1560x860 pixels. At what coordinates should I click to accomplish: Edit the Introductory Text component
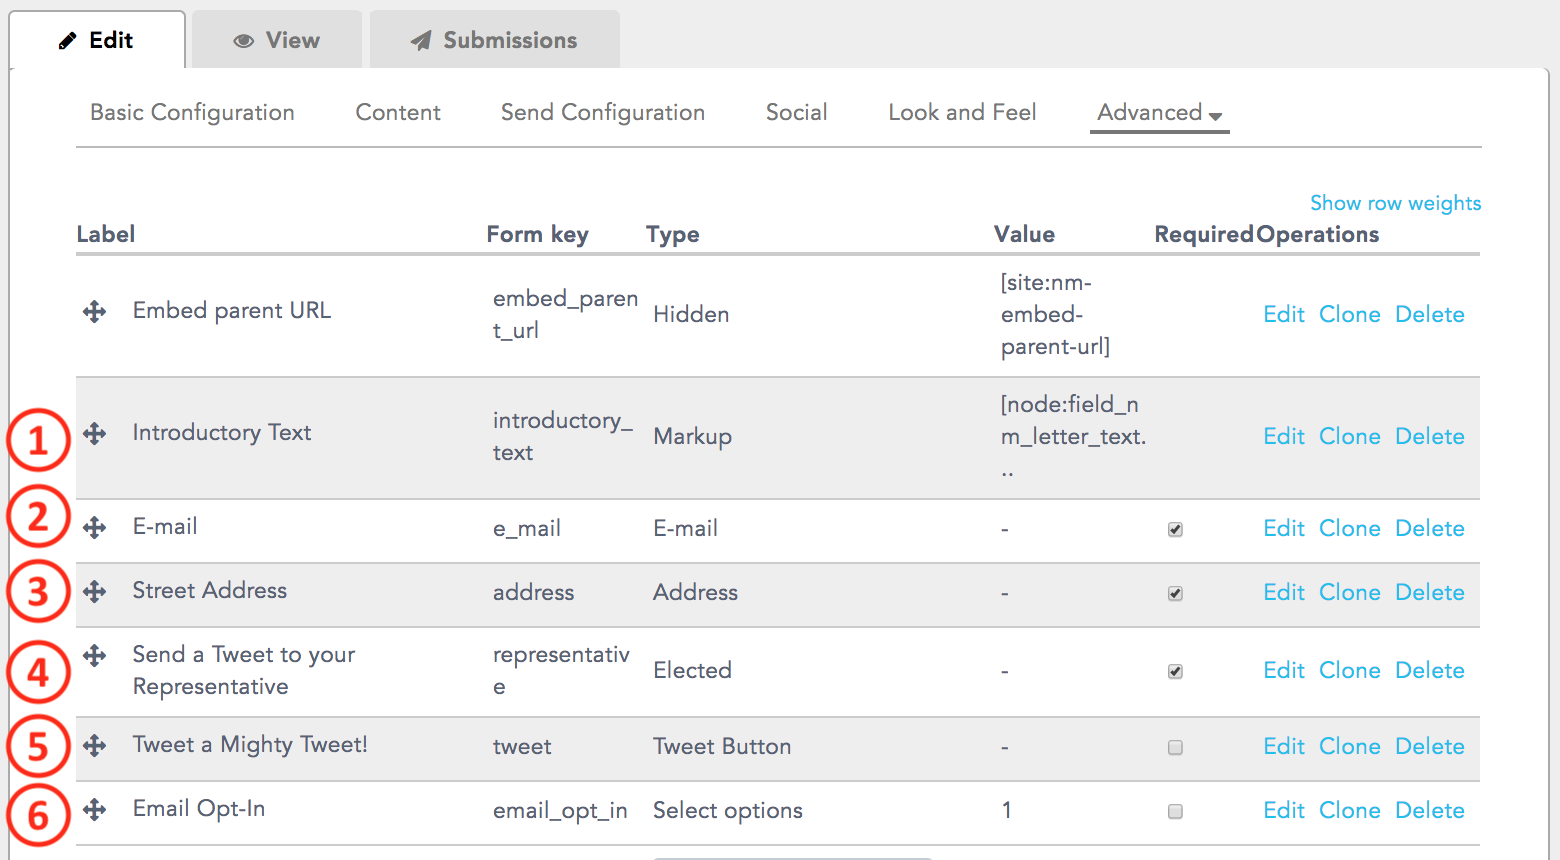(x=1284, y=436)
